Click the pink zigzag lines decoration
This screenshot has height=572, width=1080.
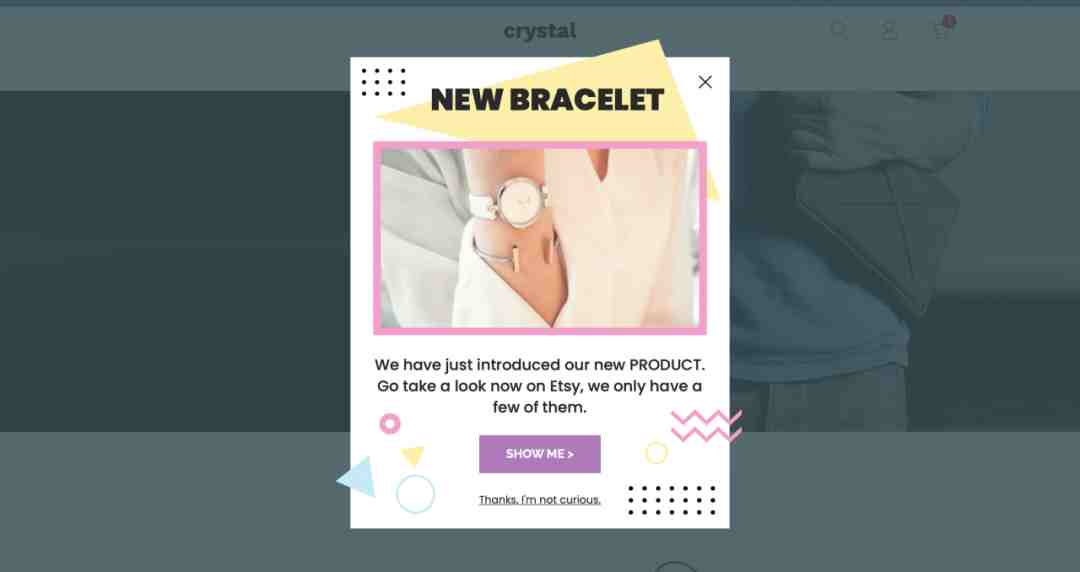tap(706, 426)
